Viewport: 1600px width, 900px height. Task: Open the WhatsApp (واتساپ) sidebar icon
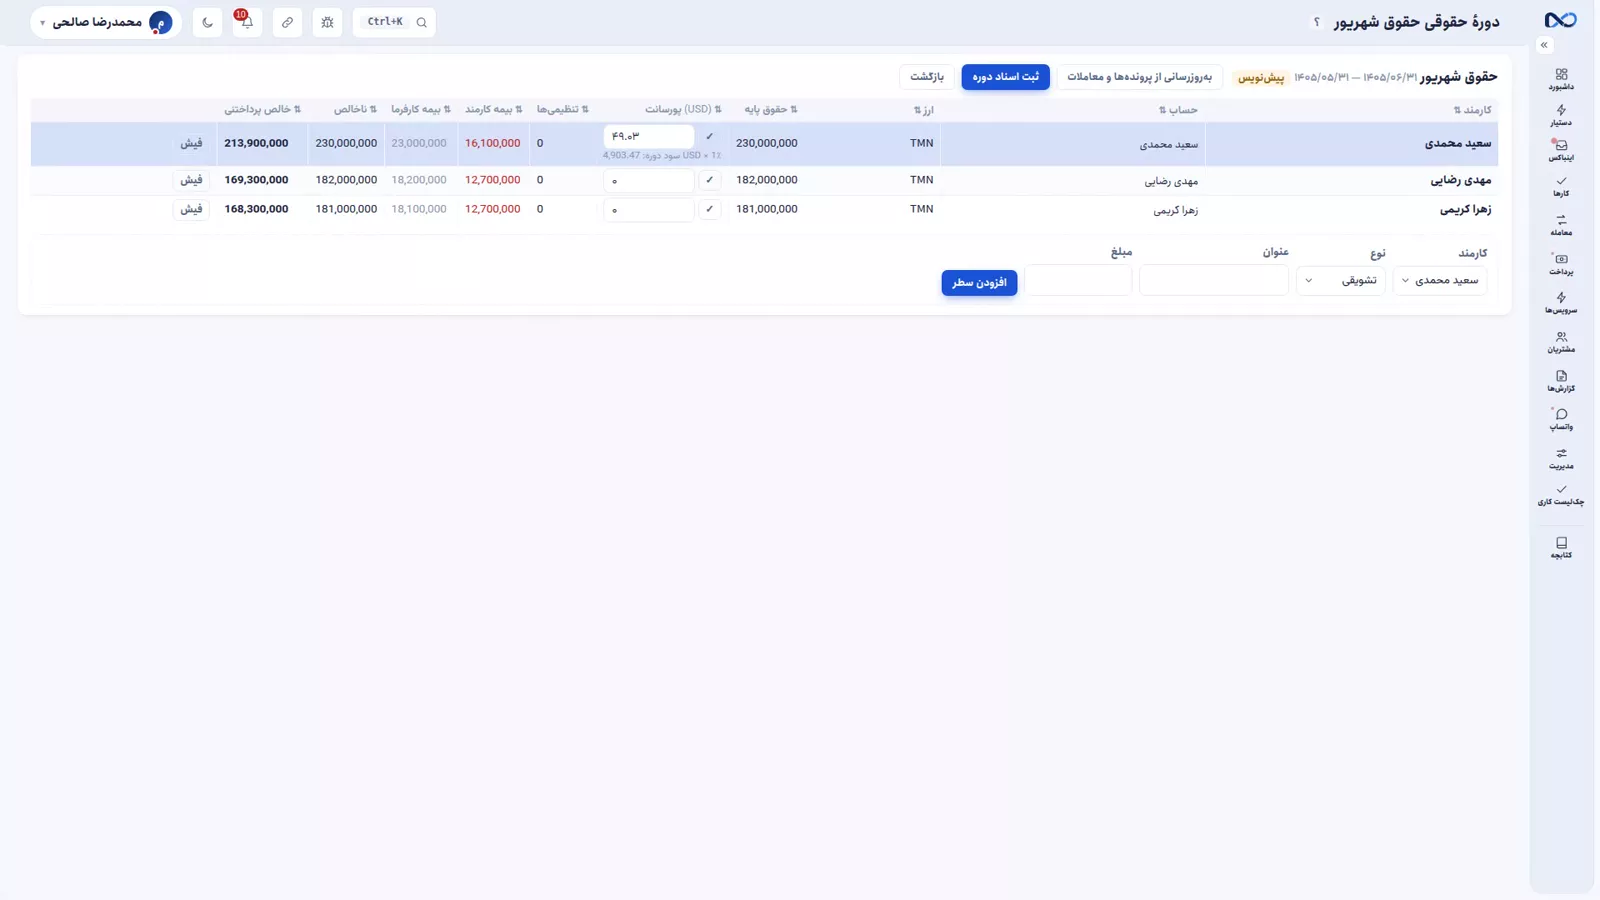coord(1561,419)
